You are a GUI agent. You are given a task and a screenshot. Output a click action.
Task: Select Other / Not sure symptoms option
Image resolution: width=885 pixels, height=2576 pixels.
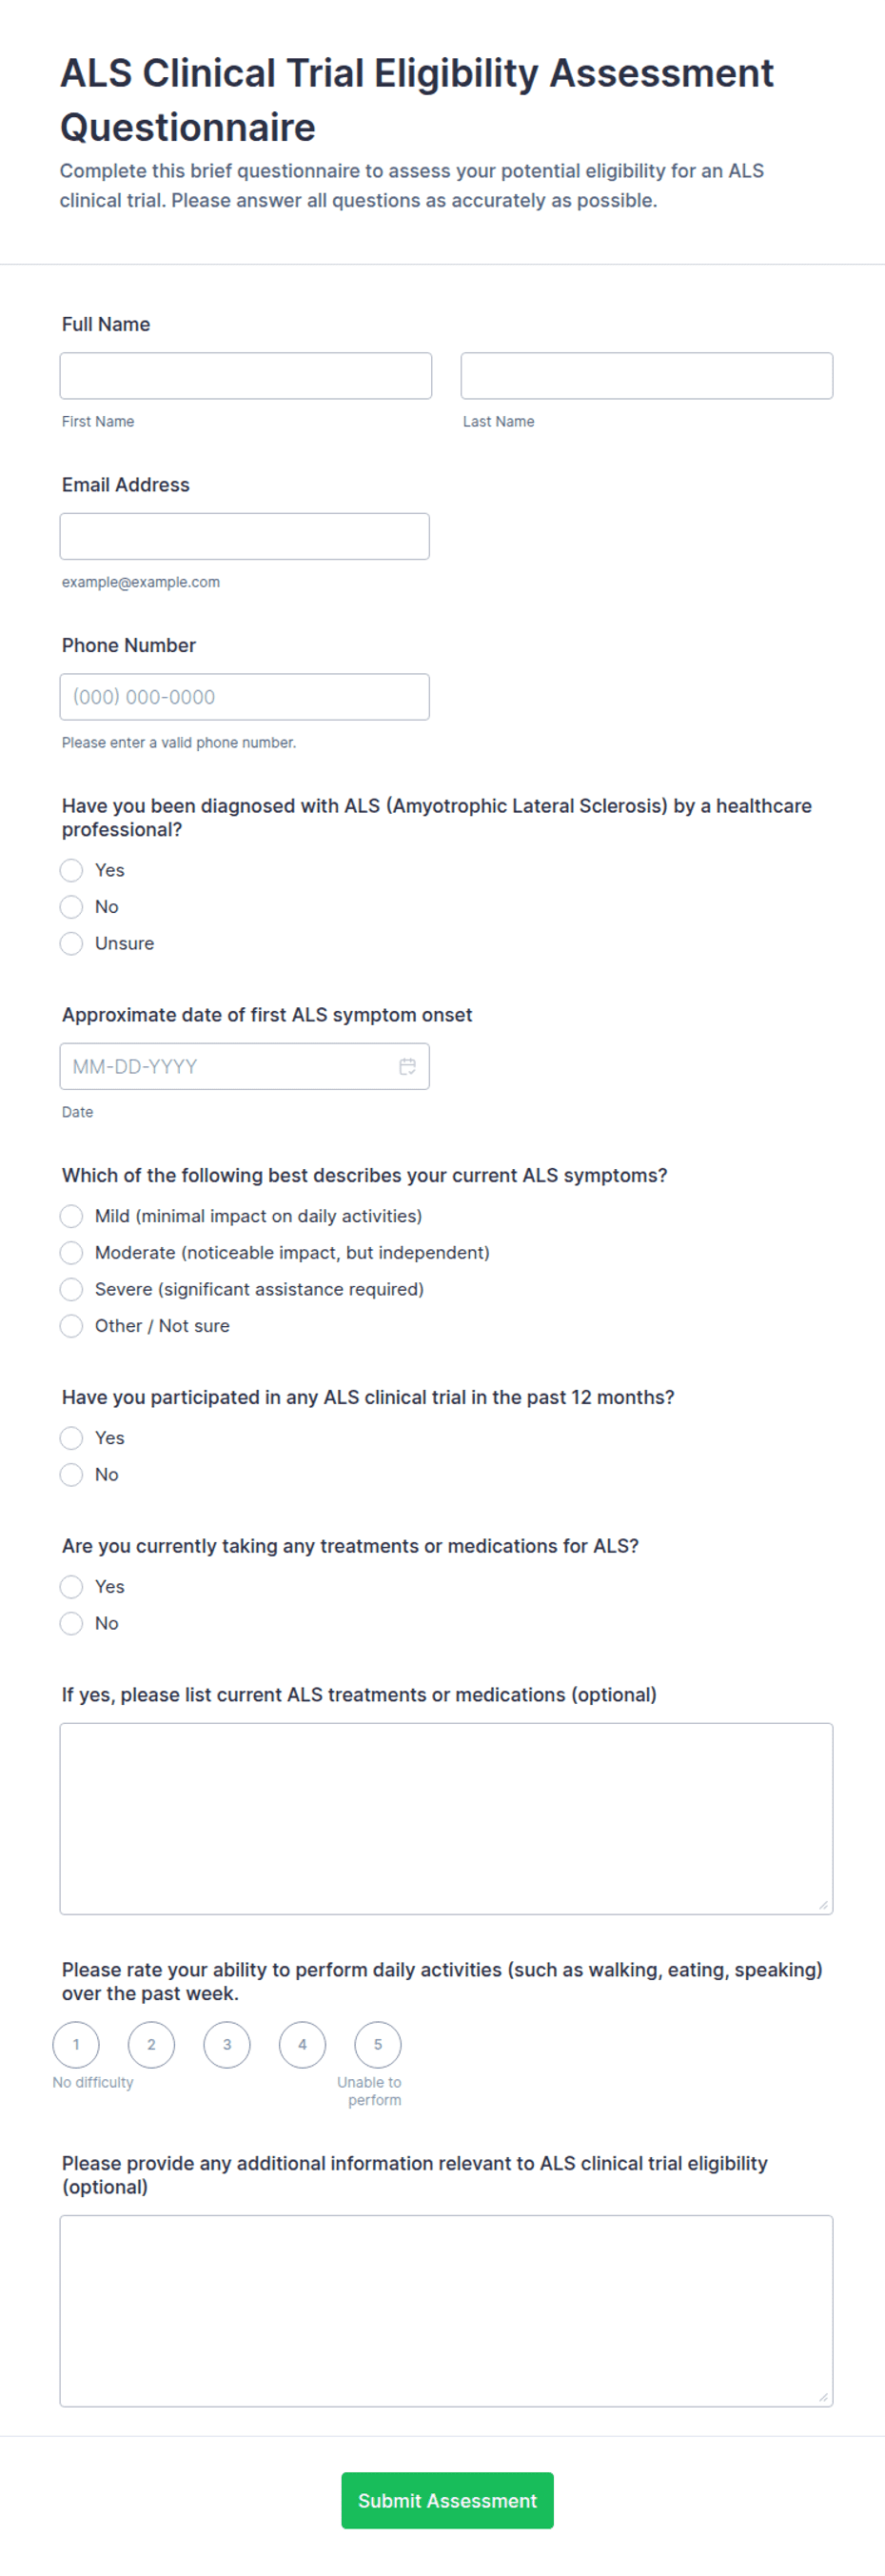[71, 1326]
